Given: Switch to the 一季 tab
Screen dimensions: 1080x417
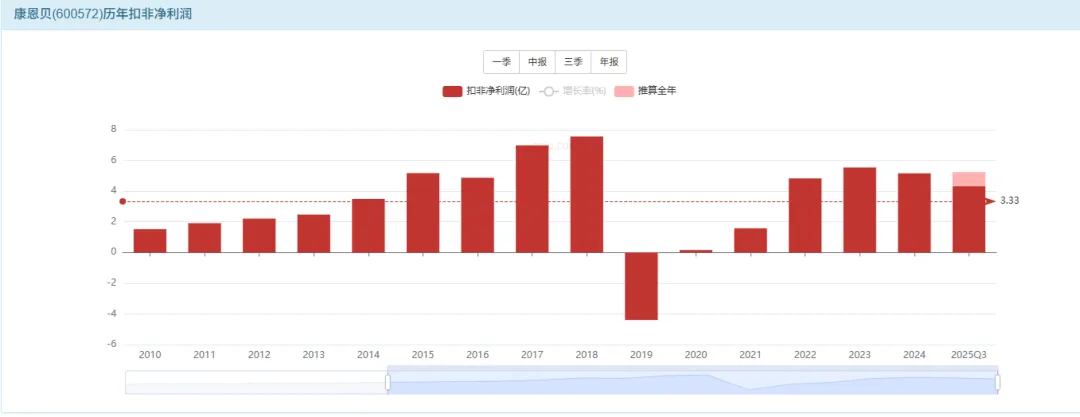Looking at the screenshot, I should click(501, 62).
